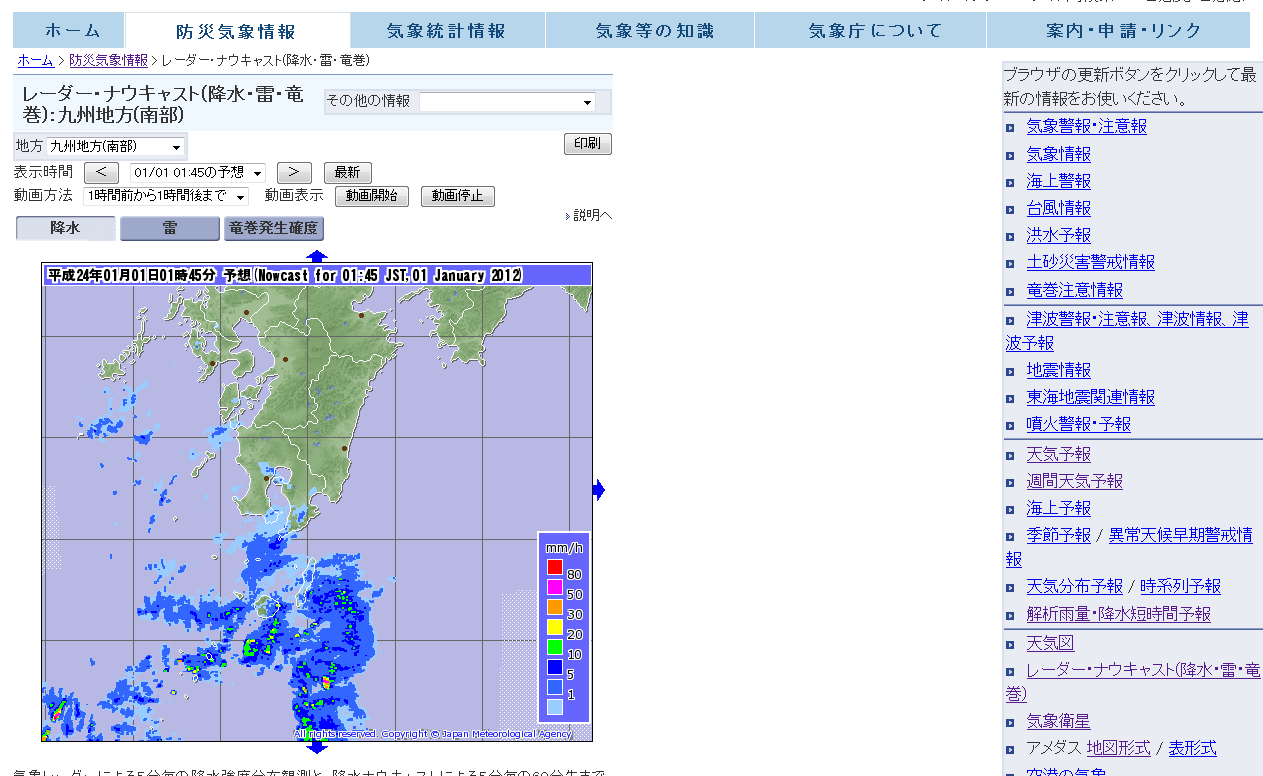This screenshot has width=1263, height=776.
Task: Step forward with the '>' time button
Action: tap(294, 172)
